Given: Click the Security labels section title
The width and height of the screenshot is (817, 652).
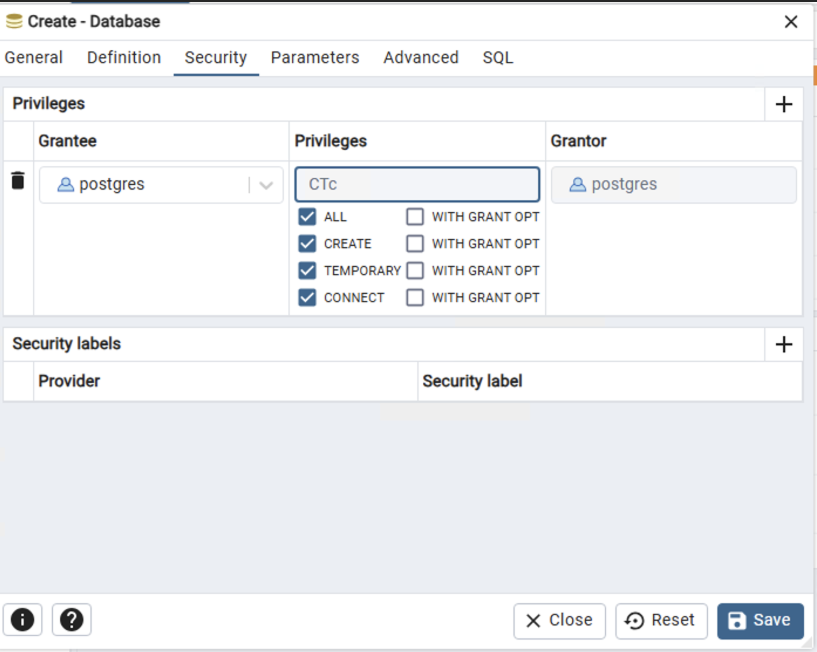Looking at the screenshot, I should (67, 344).
